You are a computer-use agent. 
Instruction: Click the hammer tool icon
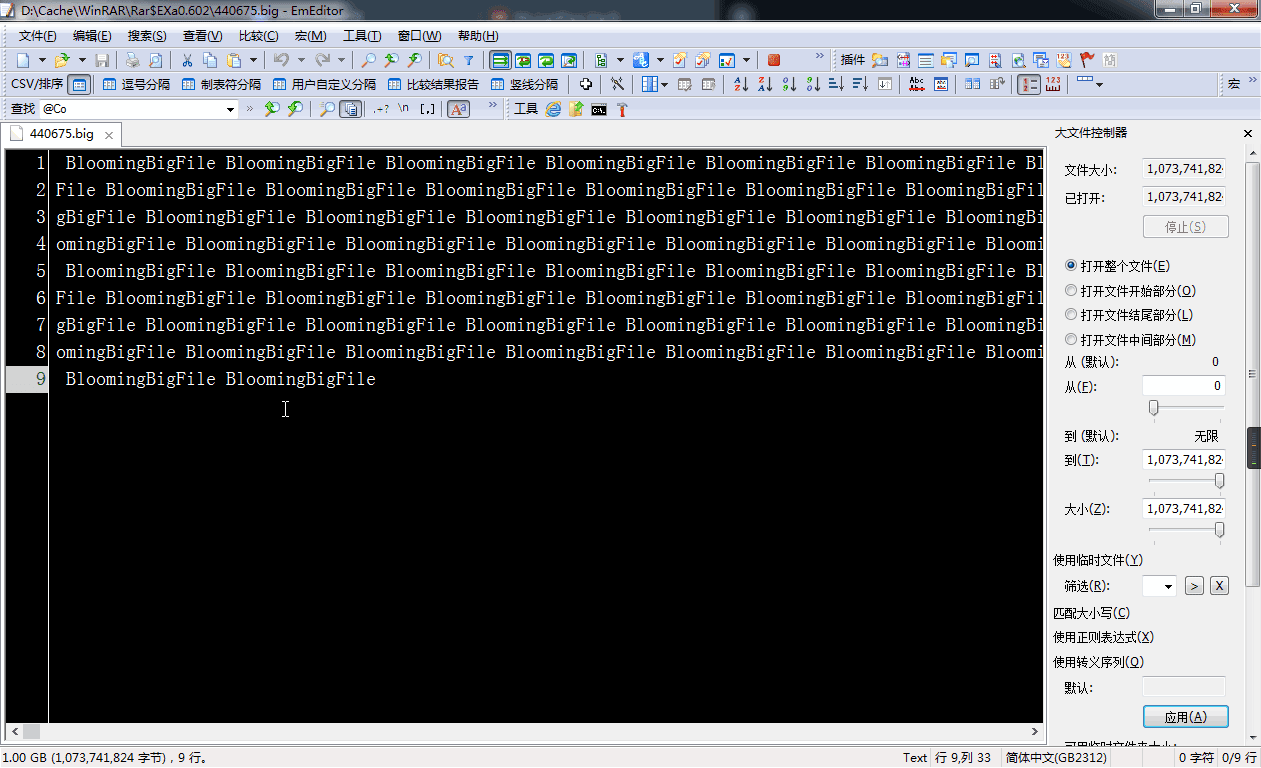(622, 109)
